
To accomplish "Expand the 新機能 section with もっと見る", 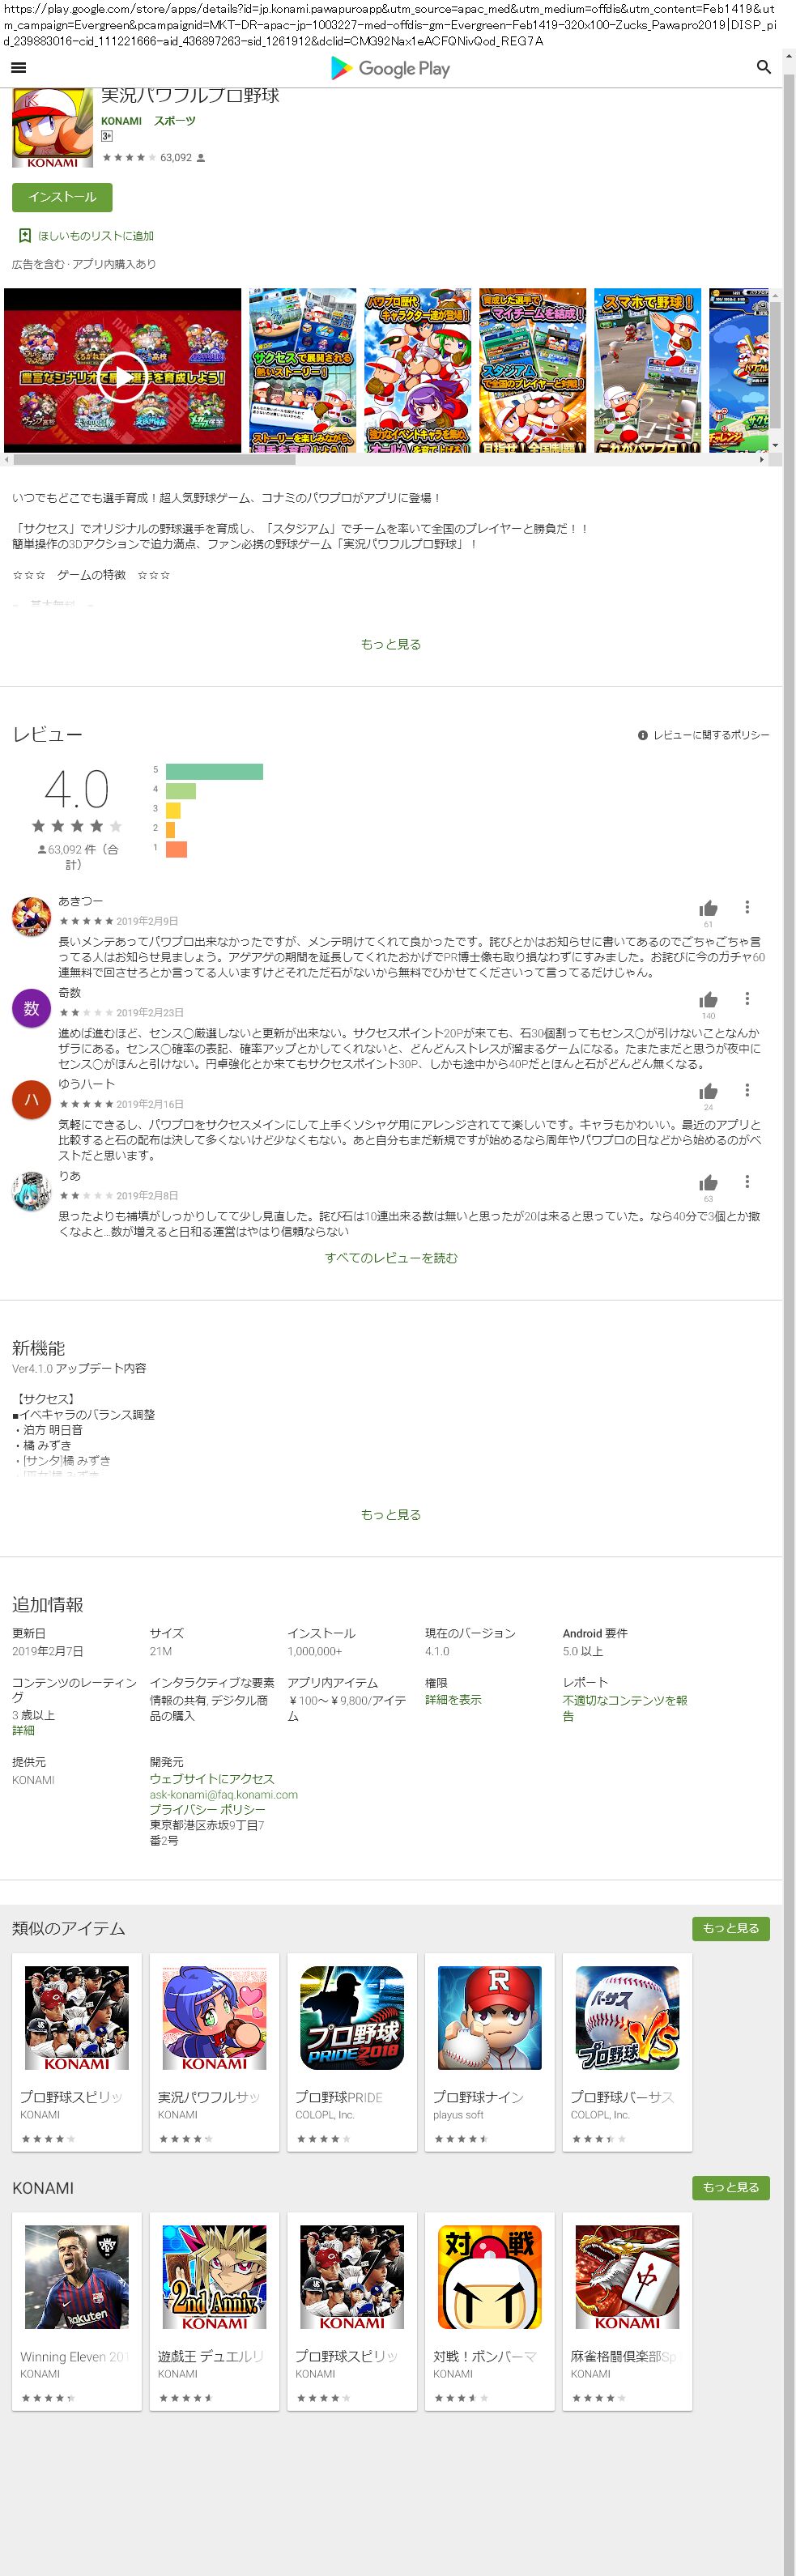I will [391, 1514].
